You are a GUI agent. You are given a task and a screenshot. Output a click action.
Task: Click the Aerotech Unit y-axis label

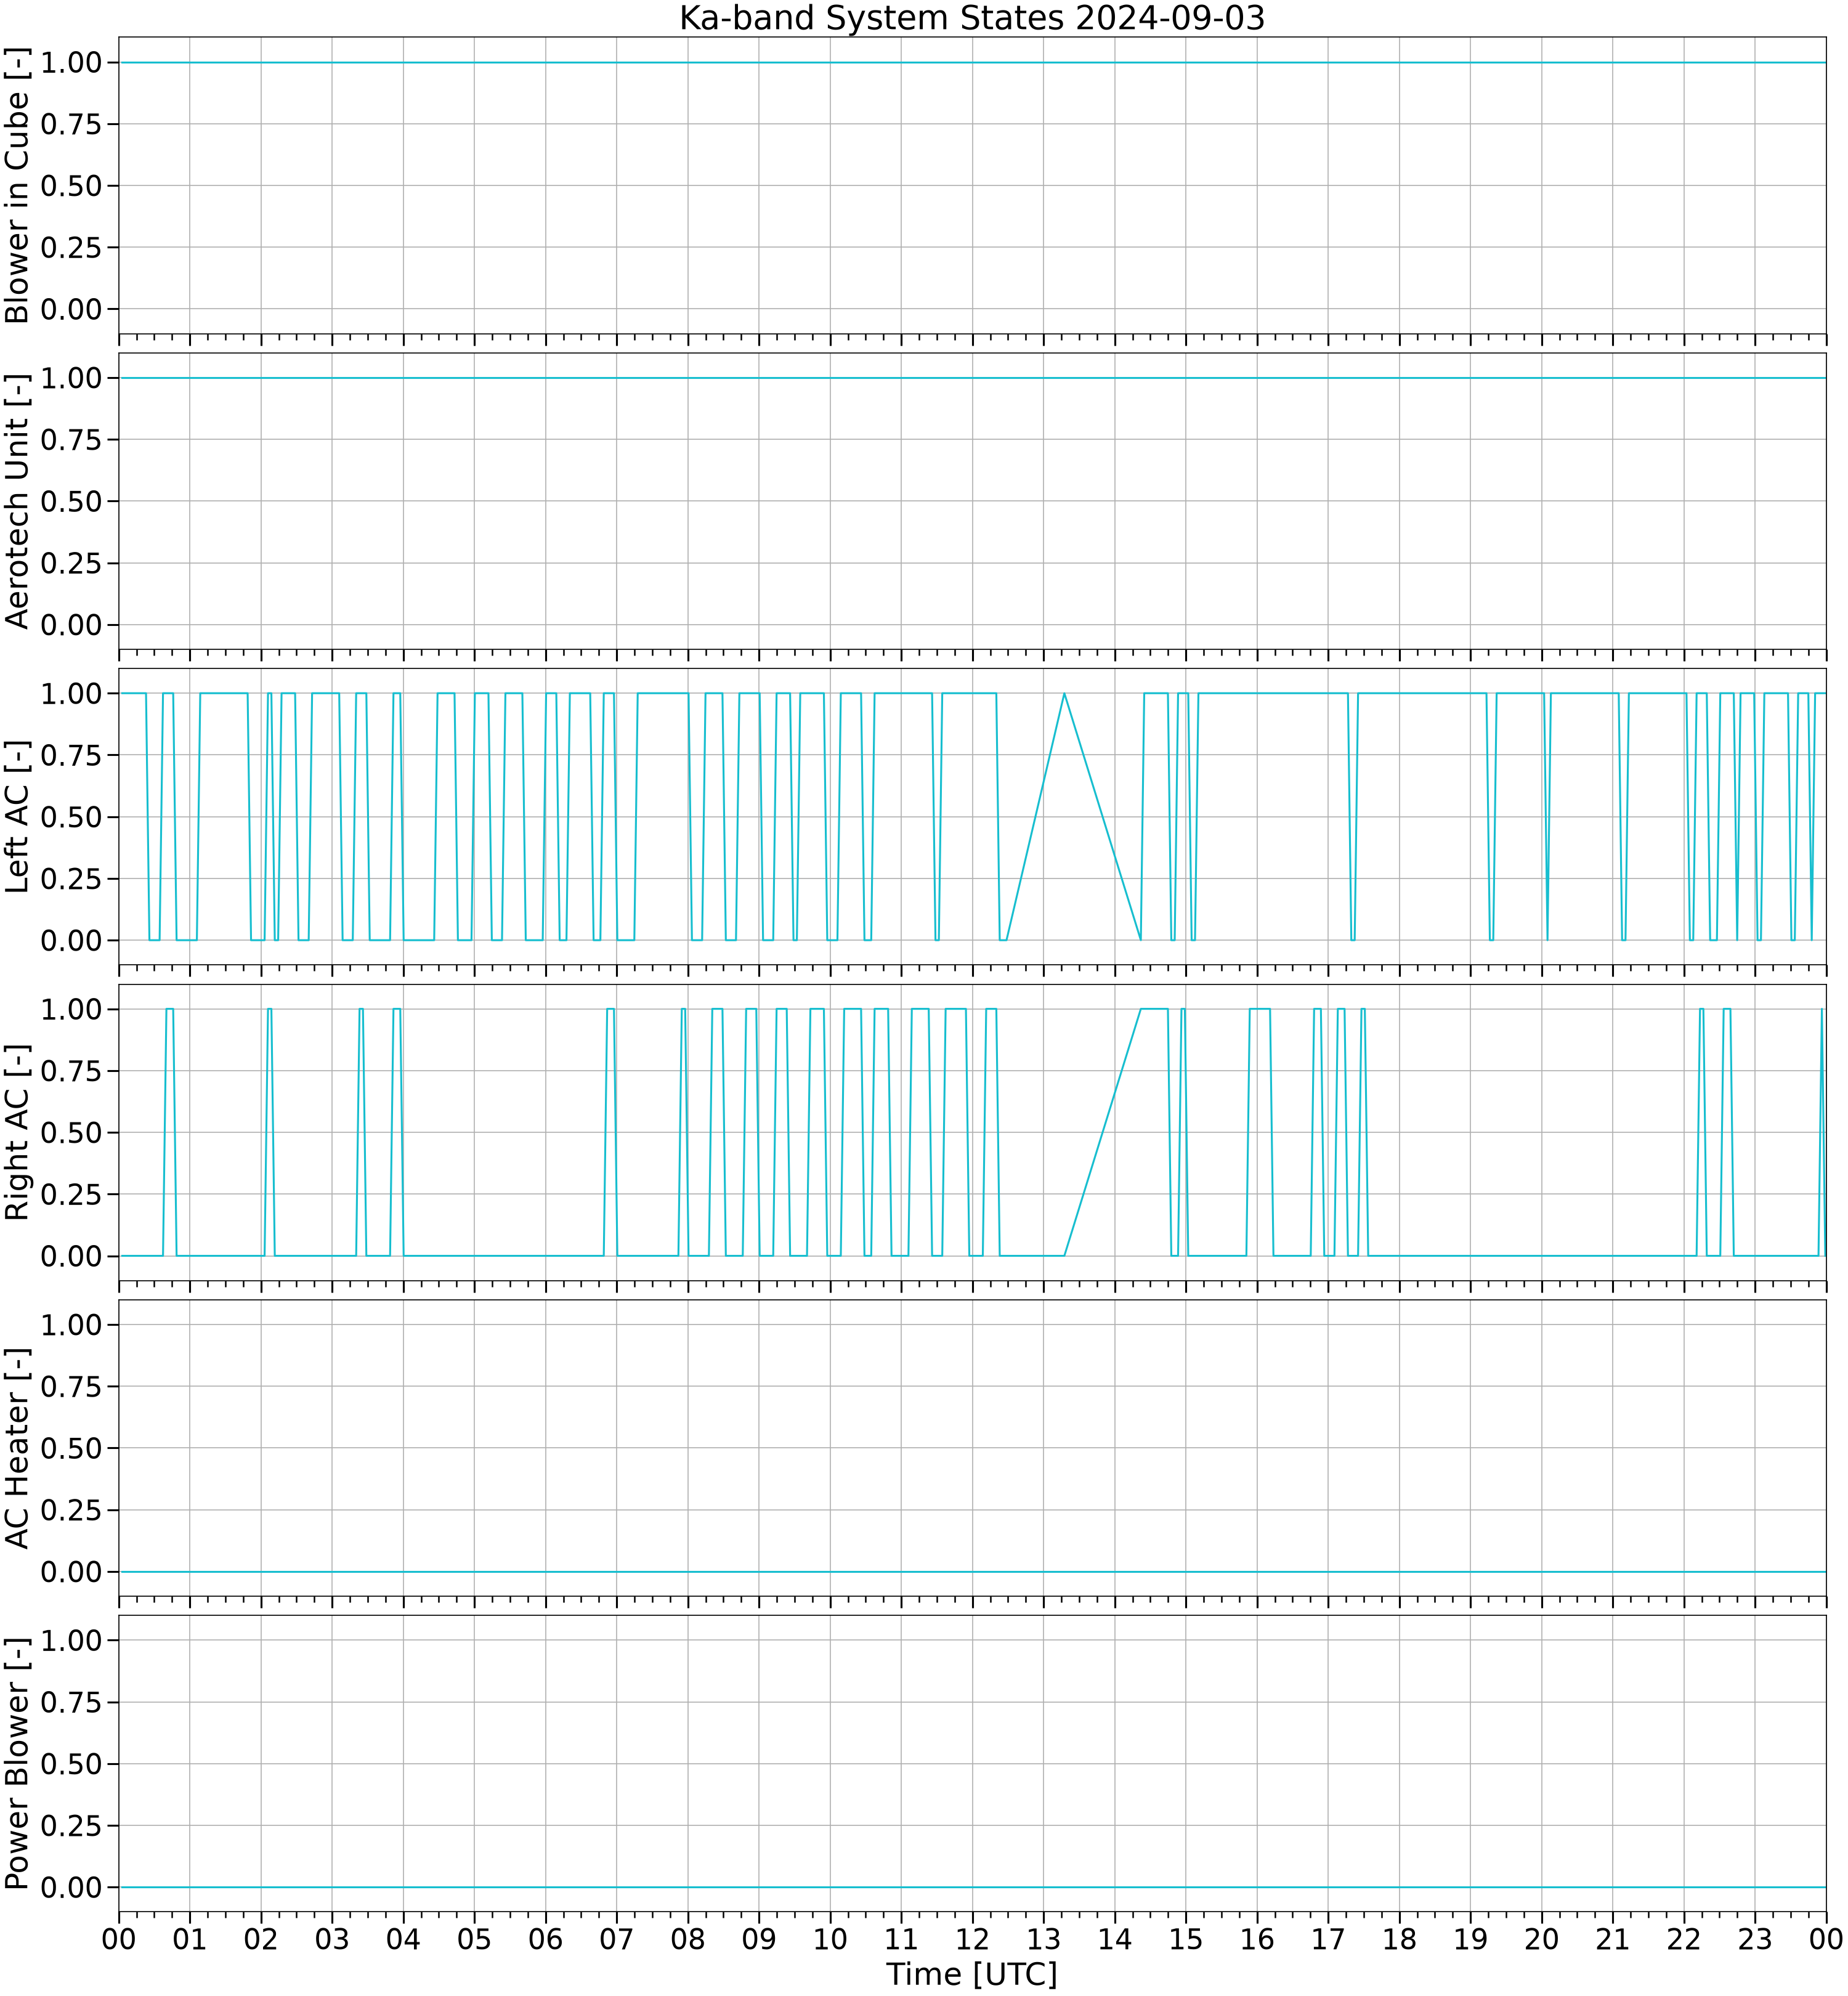coord(18,501)
